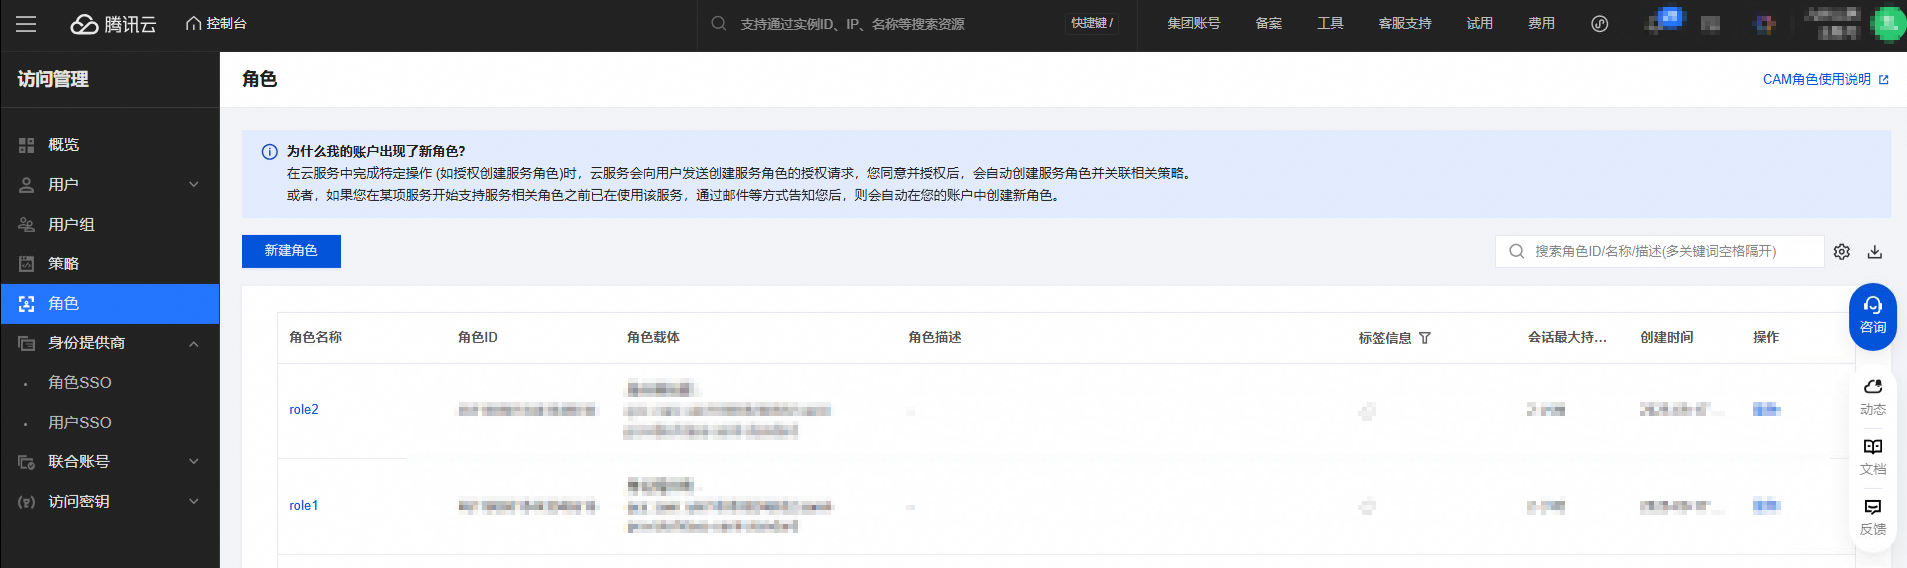1907x568 pixels.
Task: Click the 角色描述 column header
Action: point(935,337)
